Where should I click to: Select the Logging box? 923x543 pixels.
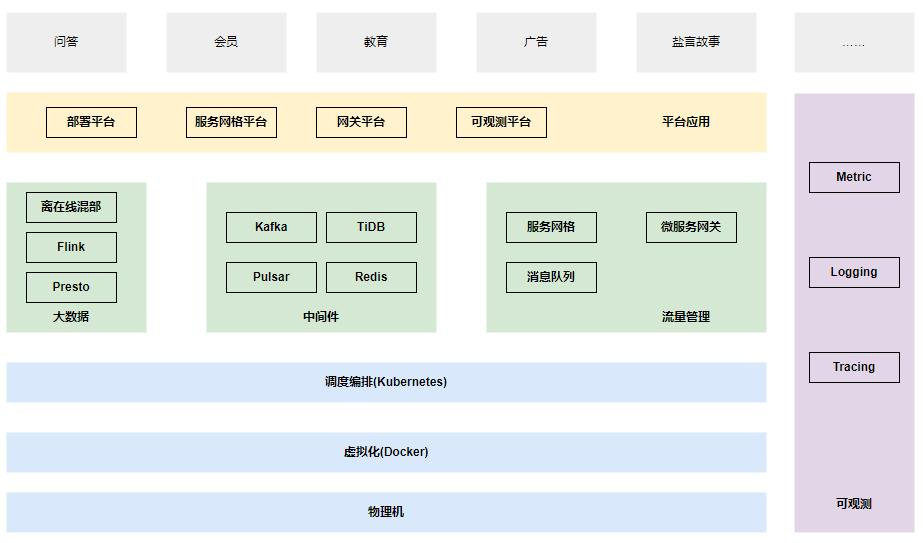(x=854, y=272)
